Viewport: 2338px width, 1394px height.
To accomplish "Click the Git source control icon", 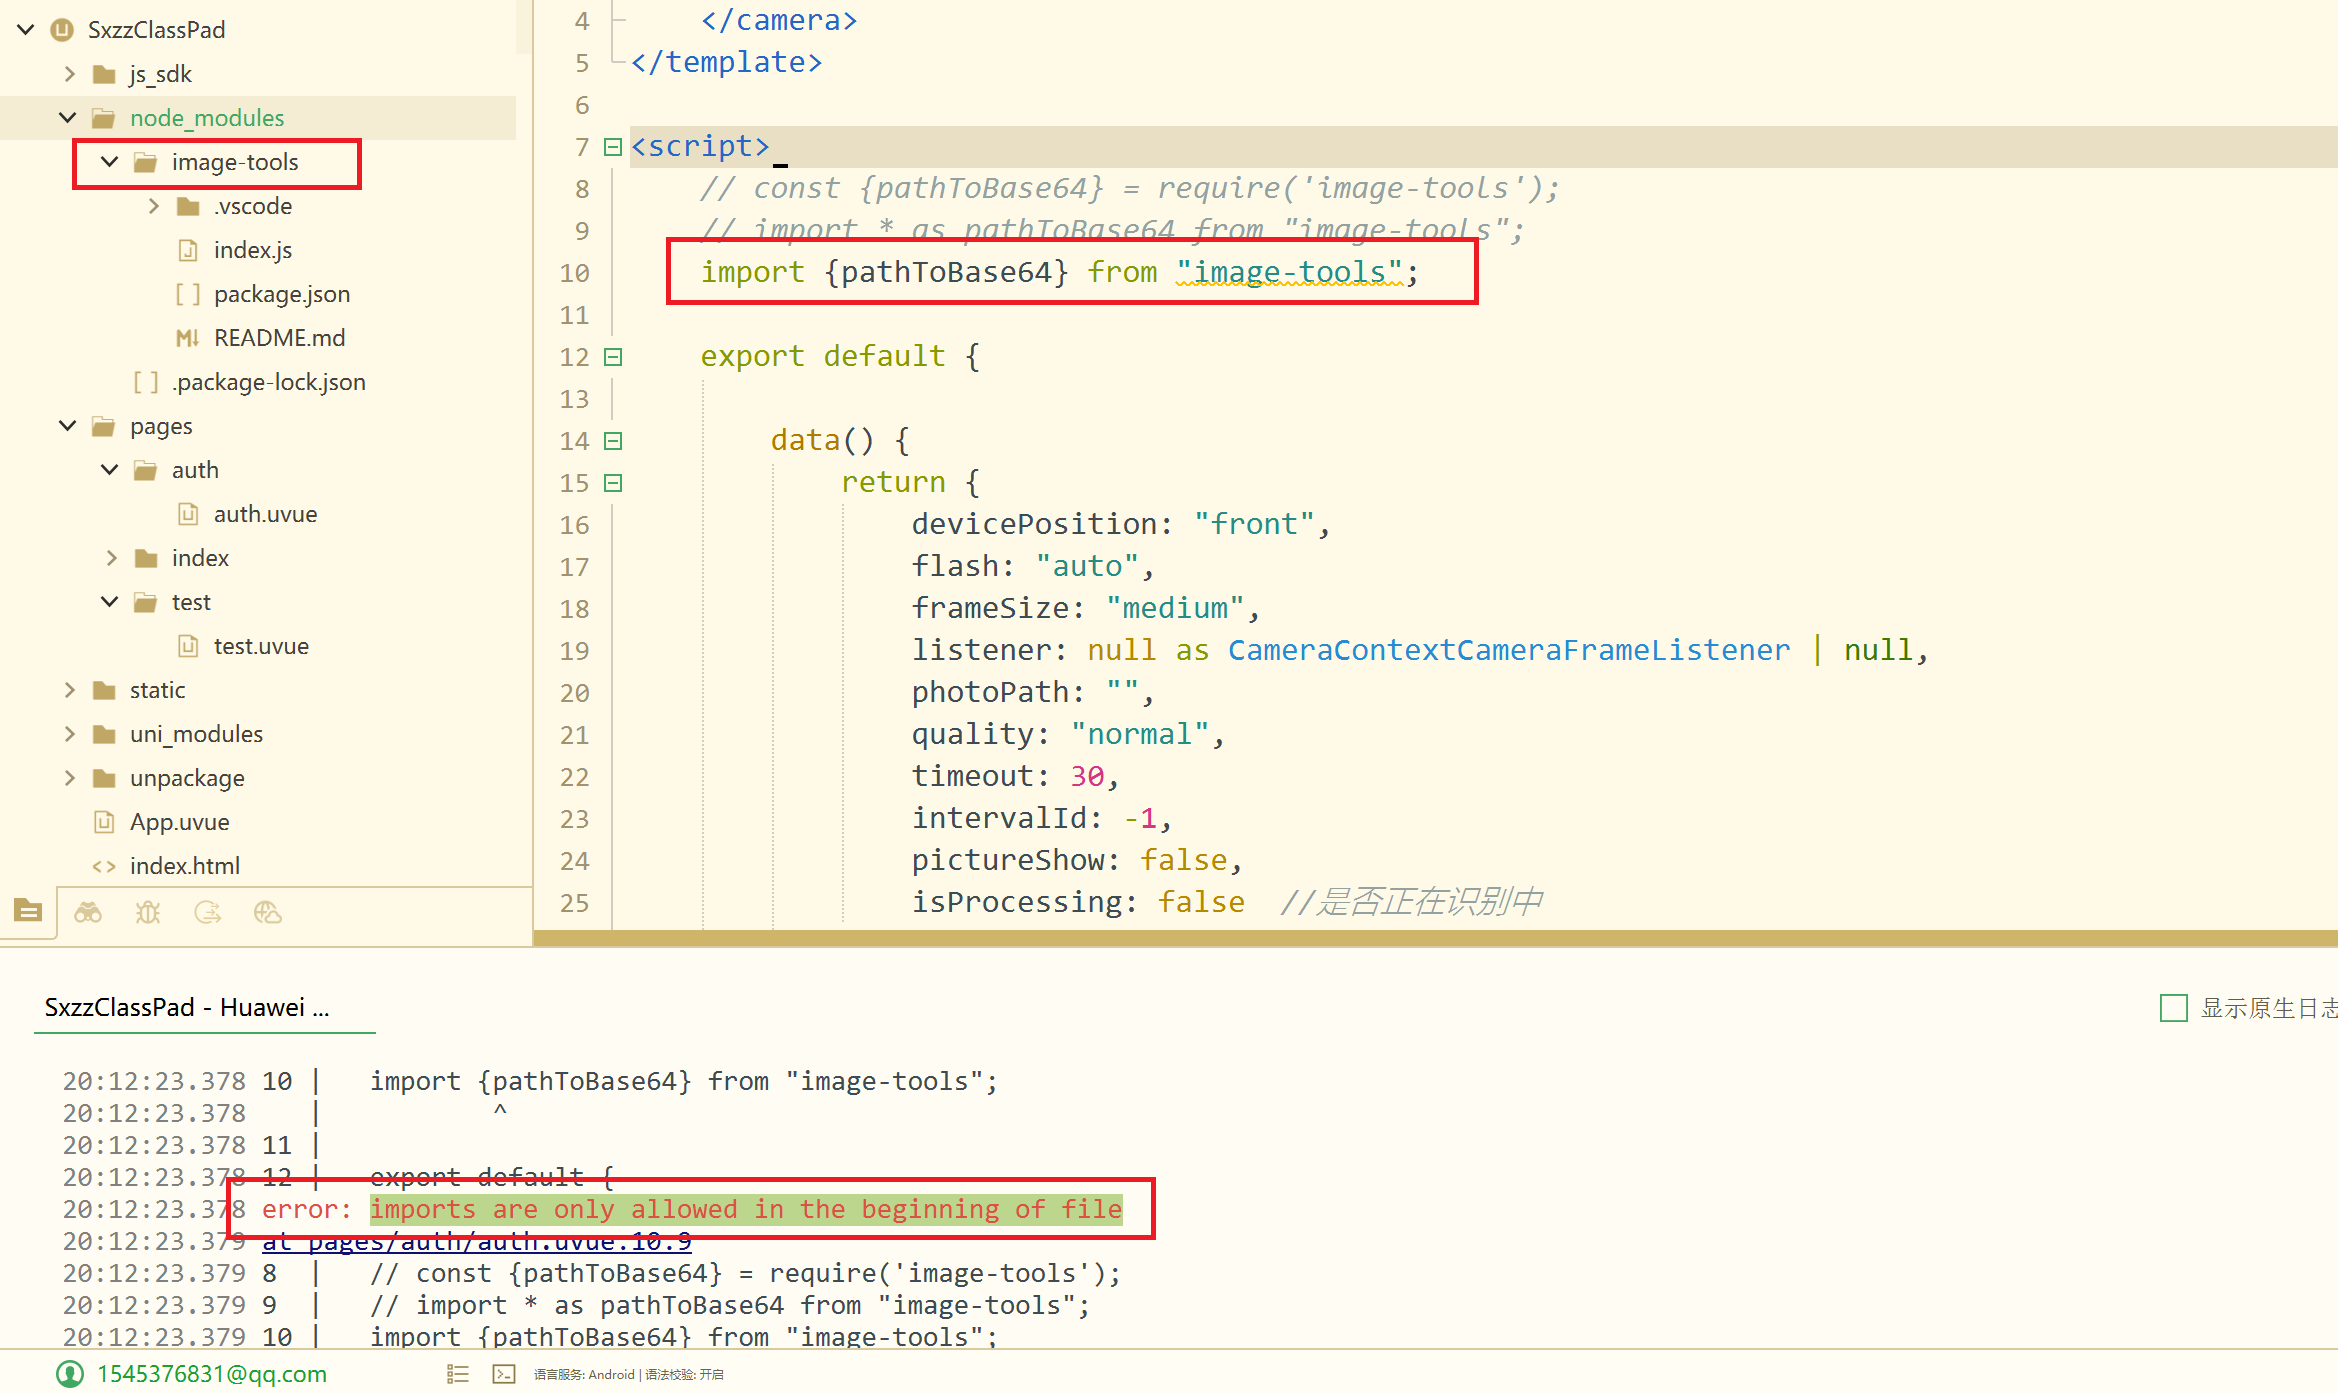I will 208,912.
